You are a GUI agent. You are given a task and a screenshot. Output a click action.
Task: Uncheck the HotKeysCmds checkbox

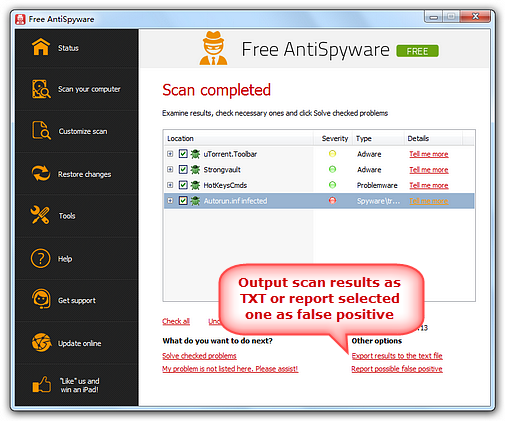click(183, 185)
